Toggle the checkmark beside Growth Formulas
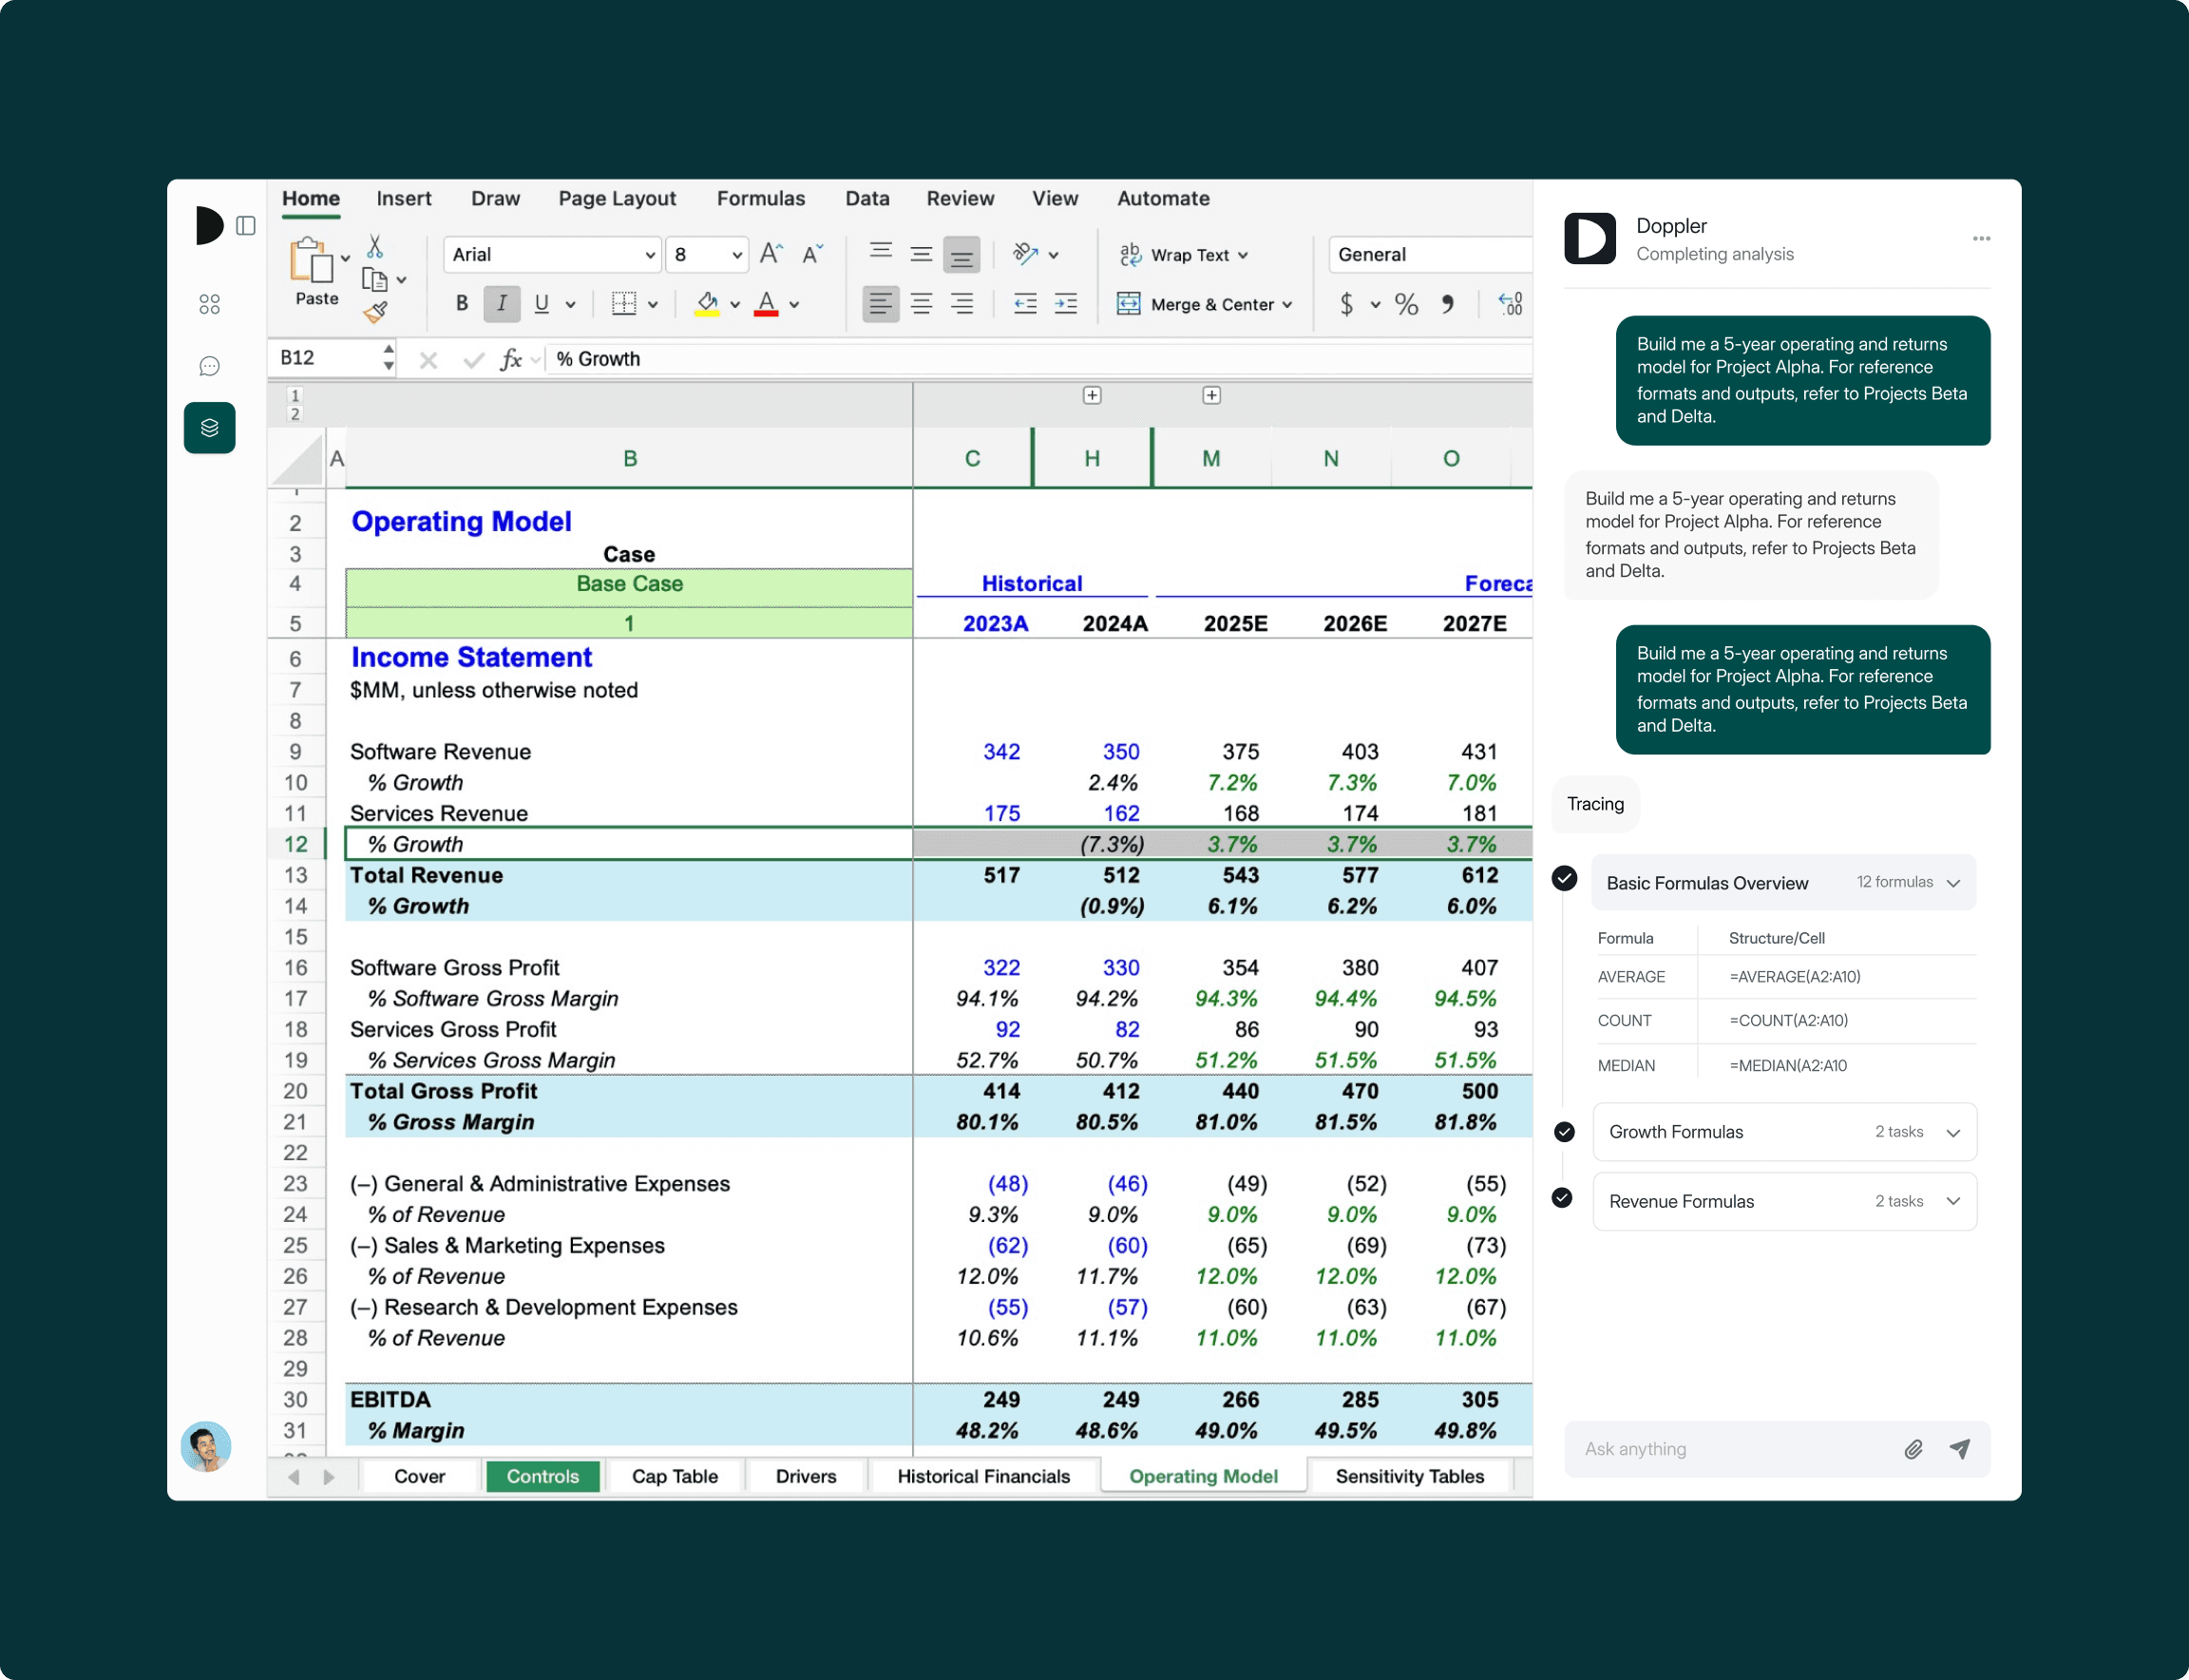This screenshot has height=1680, width=2189. 1564,1131
